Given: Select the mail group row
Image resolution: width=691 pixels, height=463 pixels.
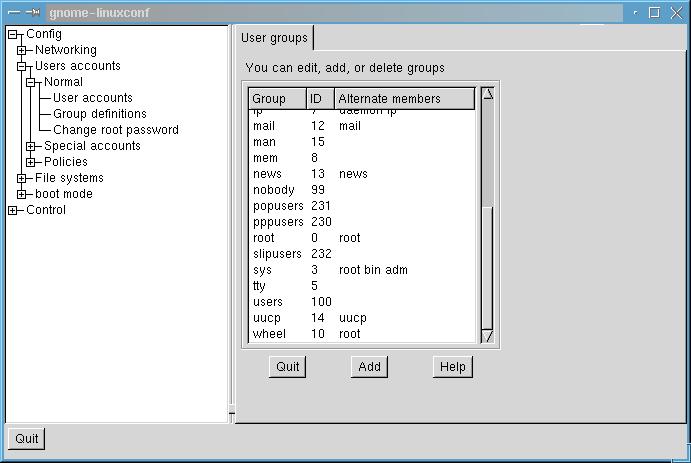Looking at the screenshot, I should (x=362, y=126).
